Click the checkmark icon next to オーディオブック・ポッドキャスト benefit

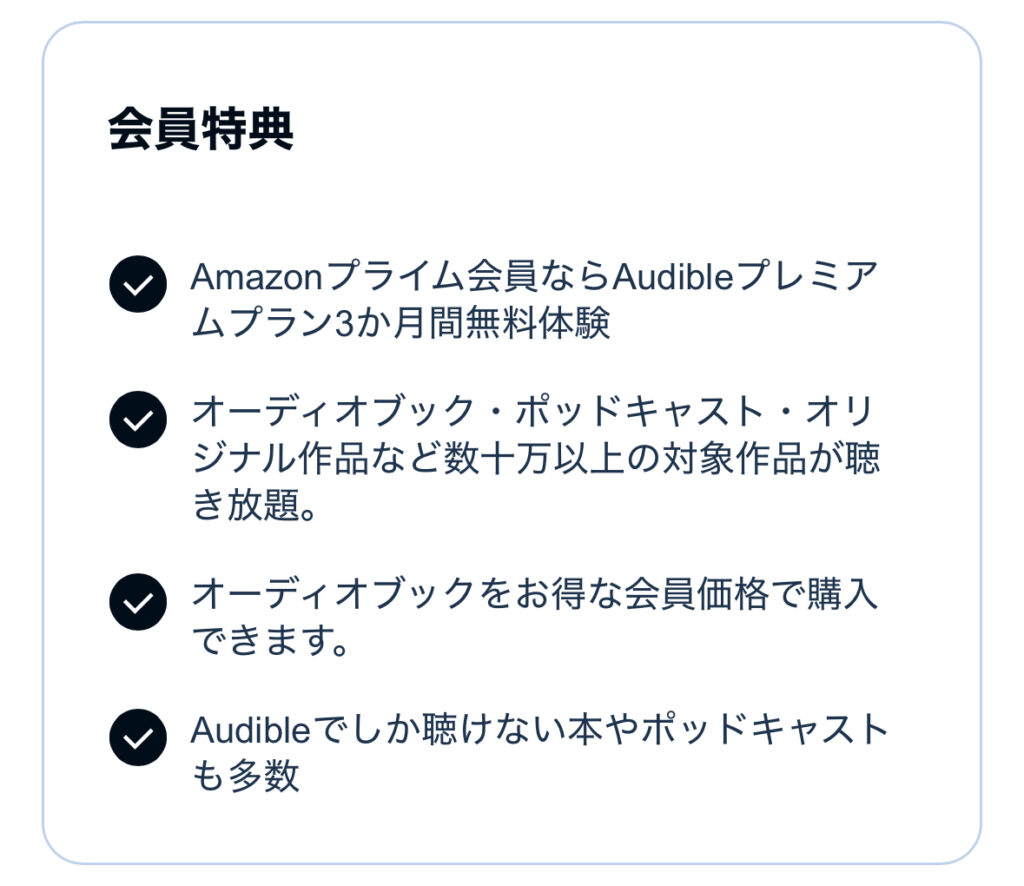tap(138, 420)
